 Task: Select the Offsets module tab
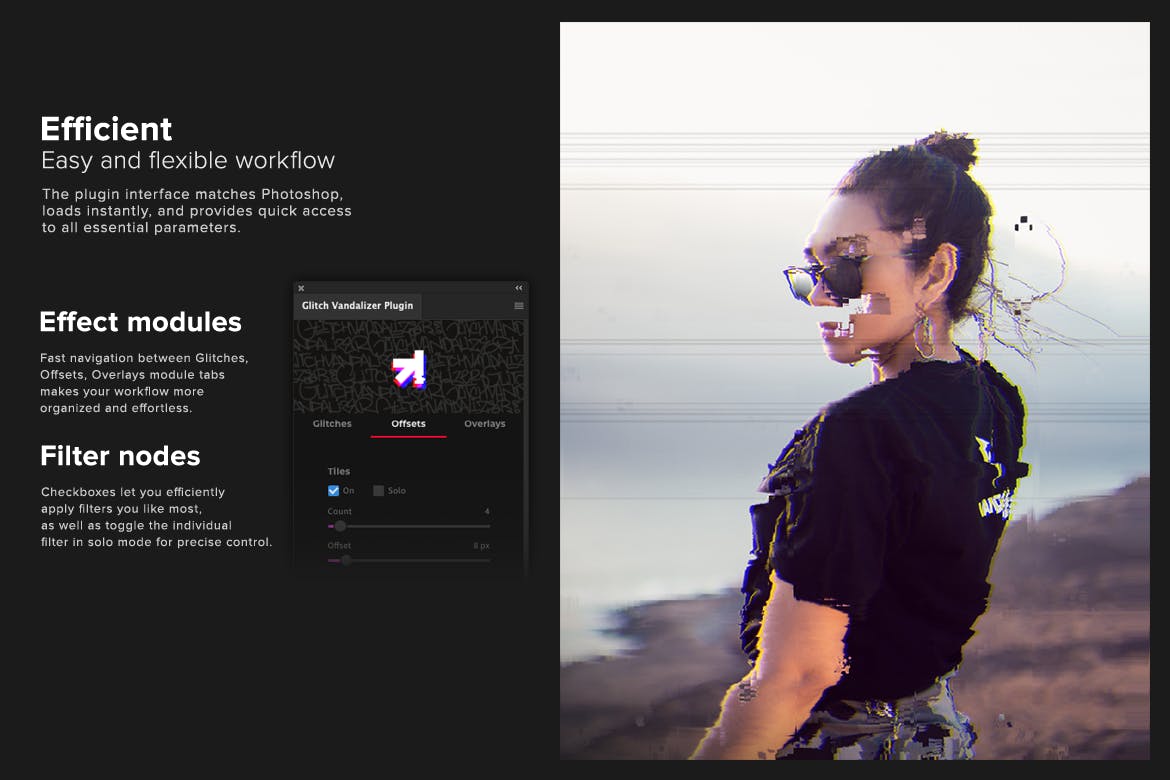(x=408, y=424)
